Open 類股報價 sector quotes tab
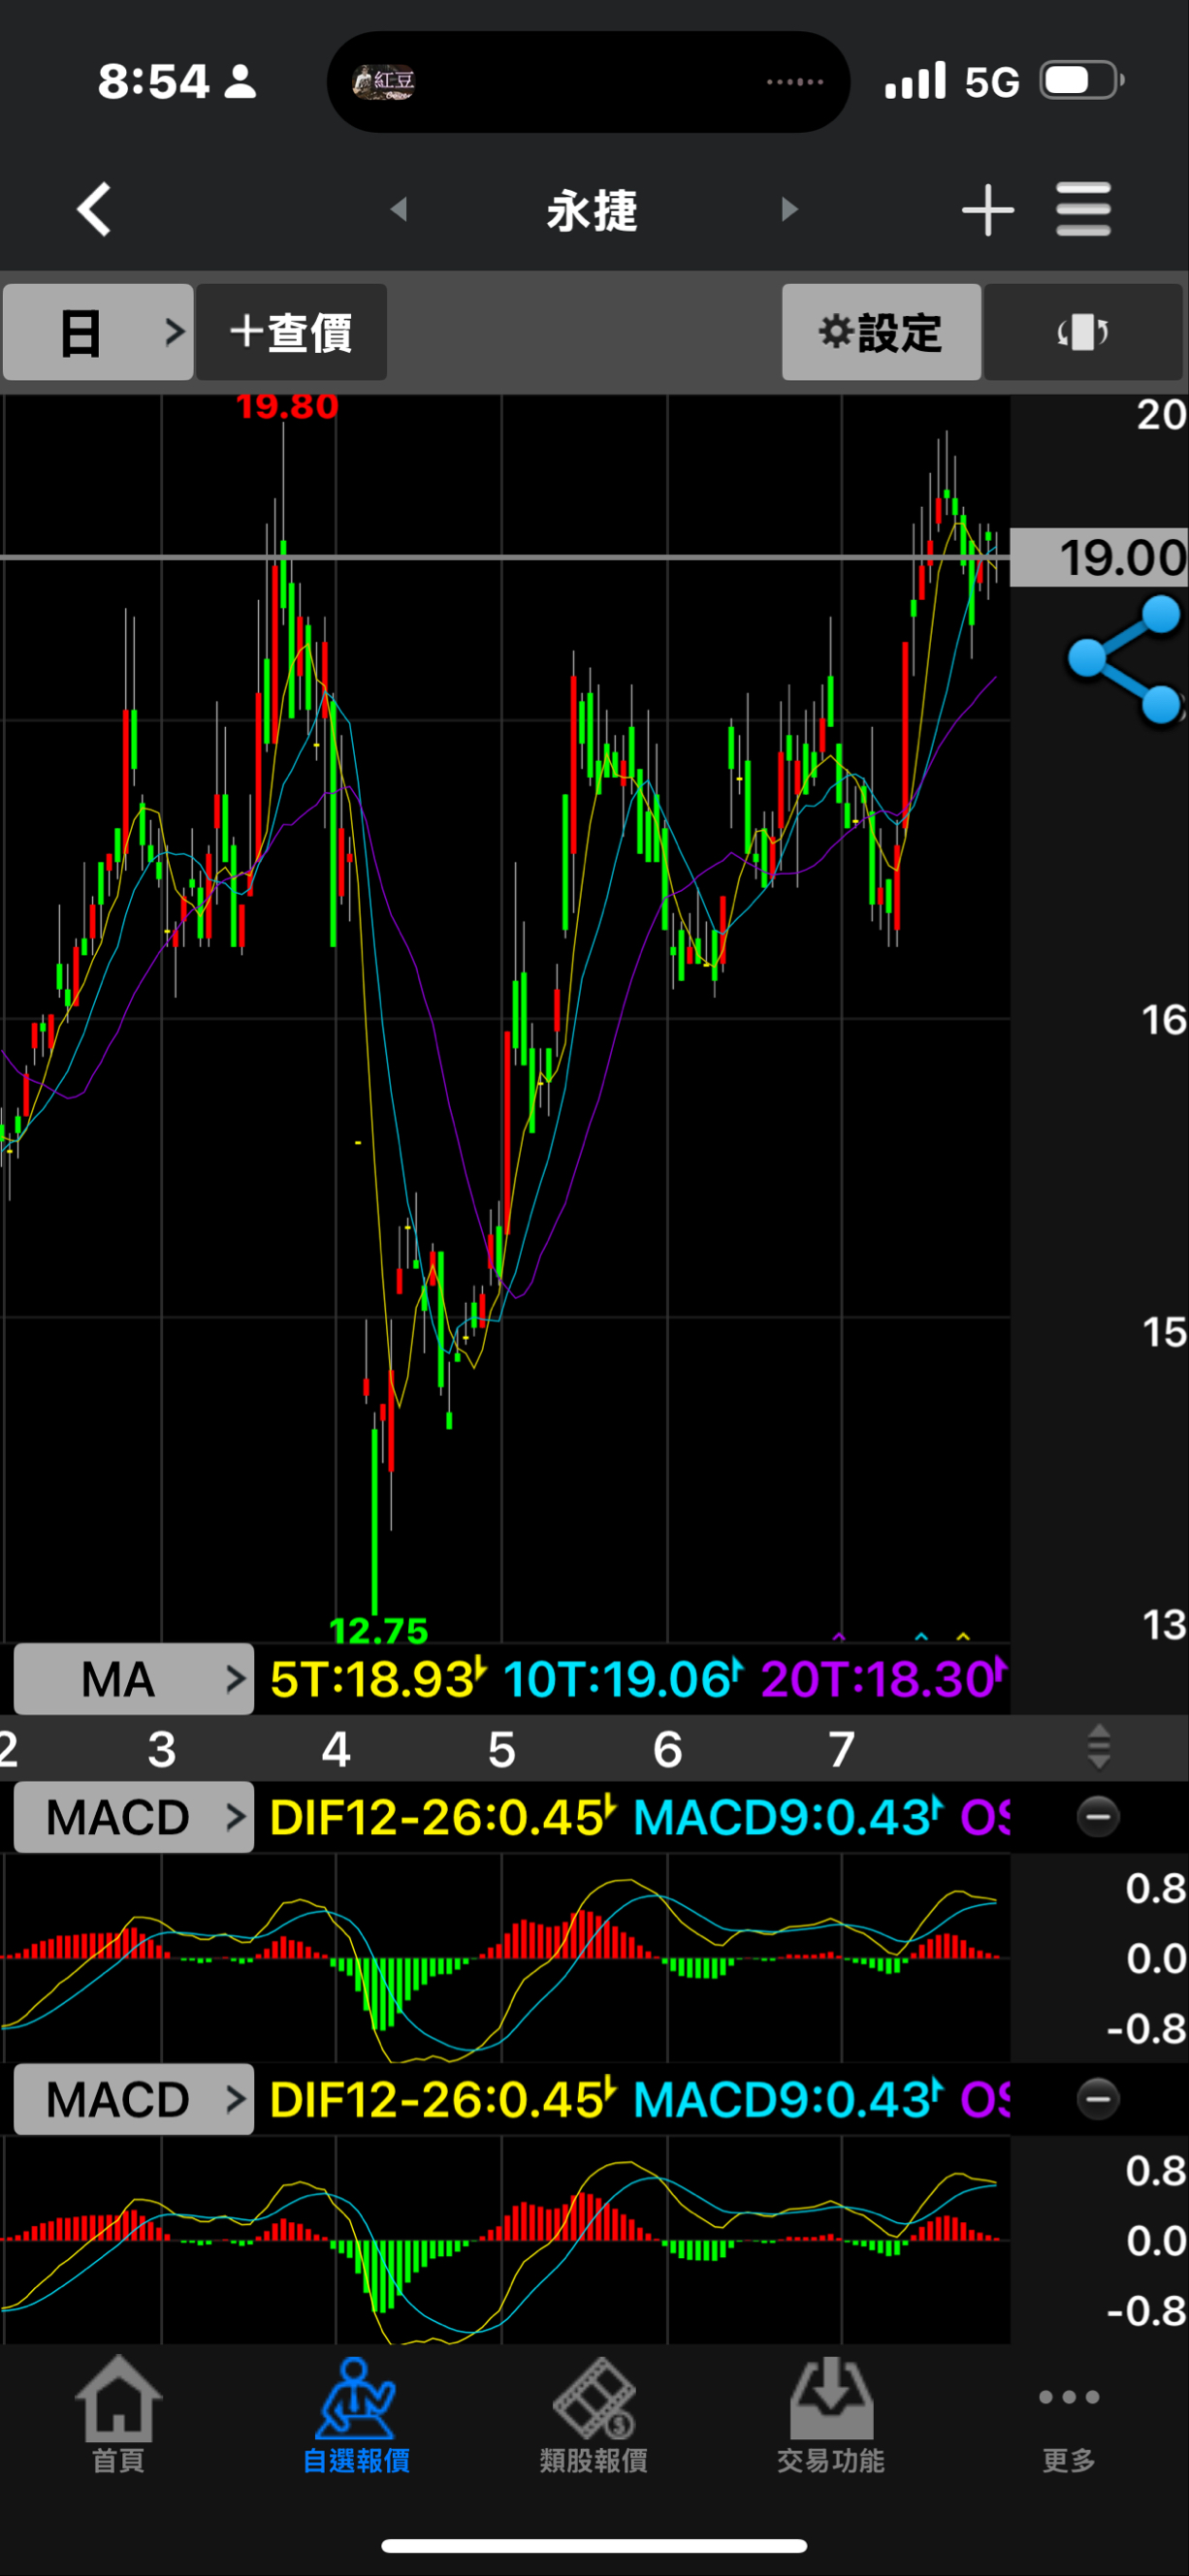This screenshot has height=2576, width=1189. (594, 2415)
